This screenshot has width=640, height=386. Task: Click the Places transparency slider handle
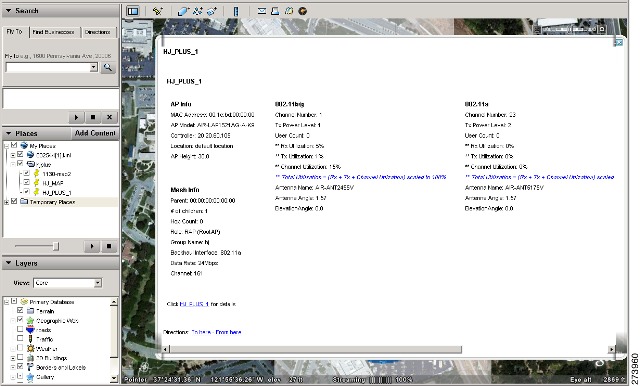(56, 246)
